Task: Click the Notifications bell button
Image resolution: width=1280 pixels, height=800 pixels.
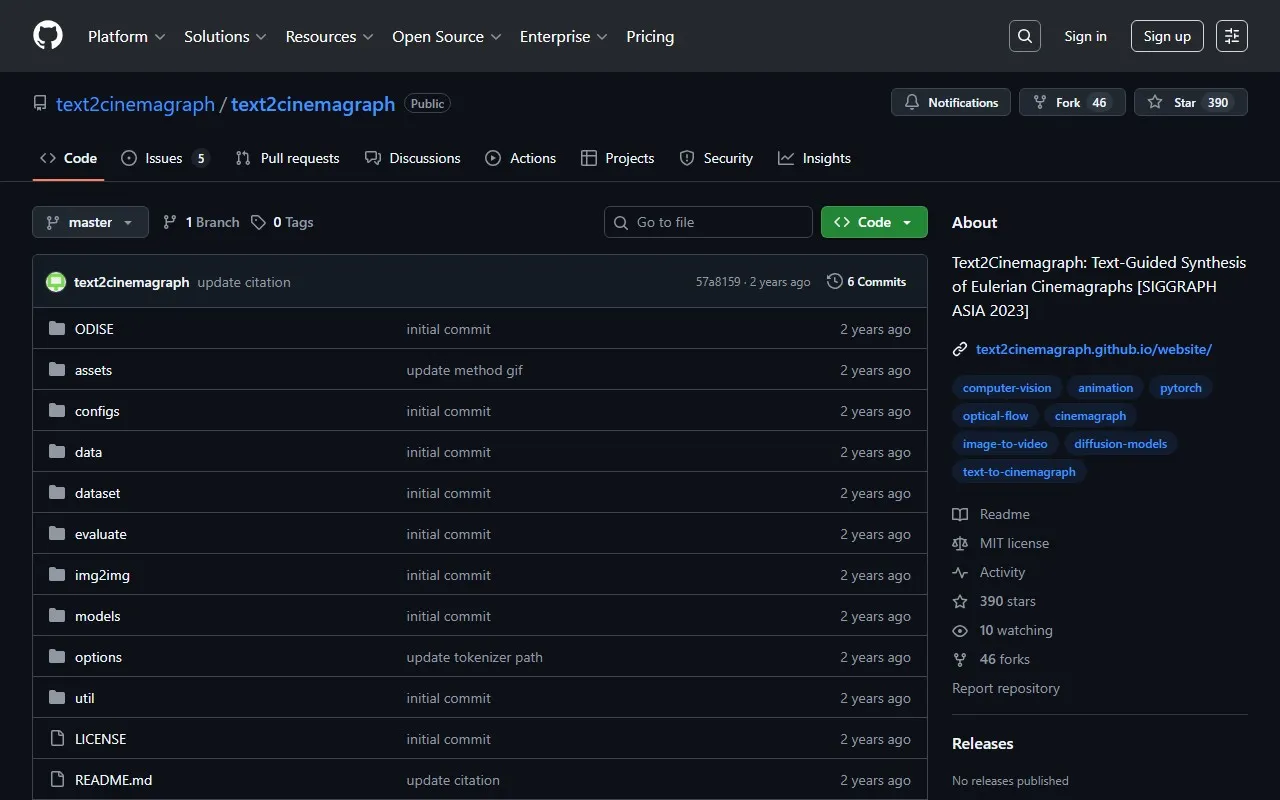Action: pyautogui.click(x=951, y=102)
